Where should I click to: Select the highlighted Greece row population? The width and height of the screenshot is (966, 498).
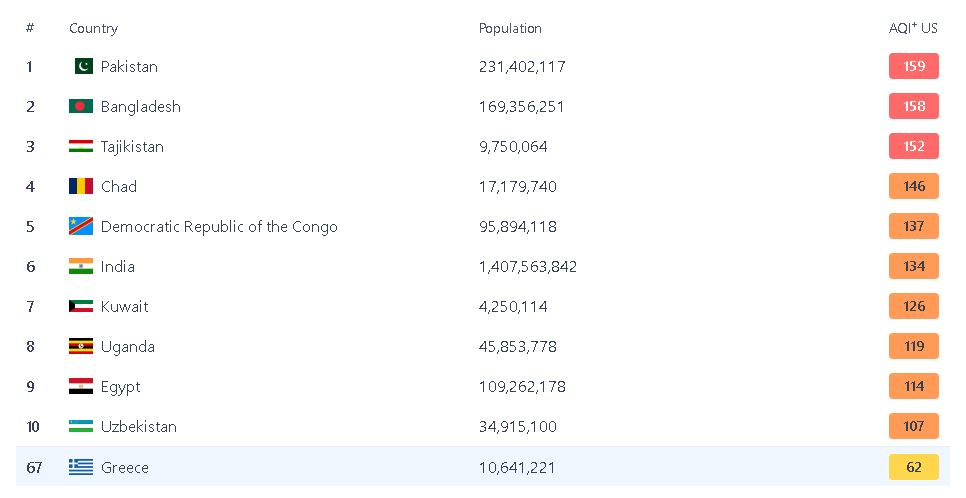point(517,467)
